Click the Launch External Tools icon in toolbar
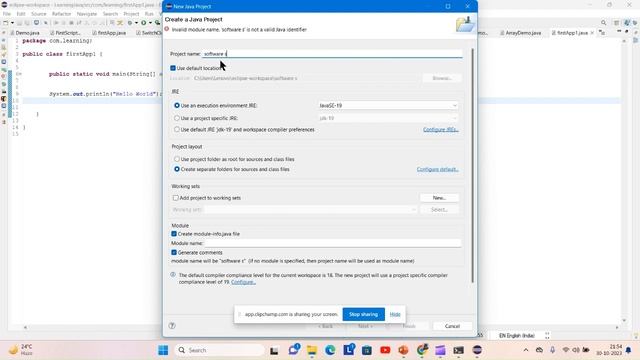Image resolution: width=640 pixels, height=360 pixels. (157, 23)
